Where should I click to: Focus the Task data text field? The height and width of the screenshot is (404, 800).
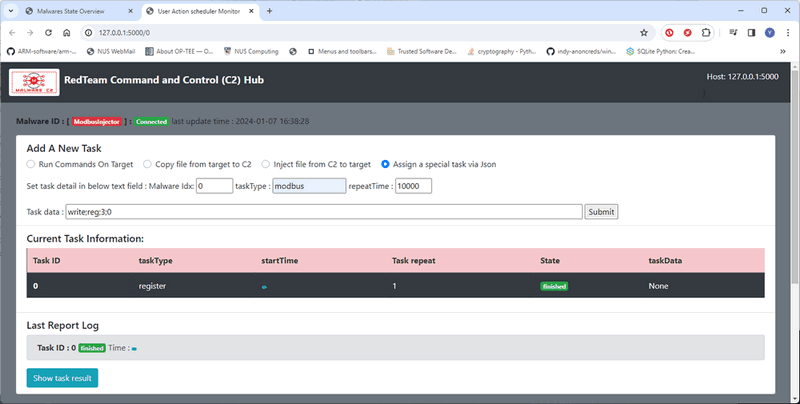pos(324,212)
